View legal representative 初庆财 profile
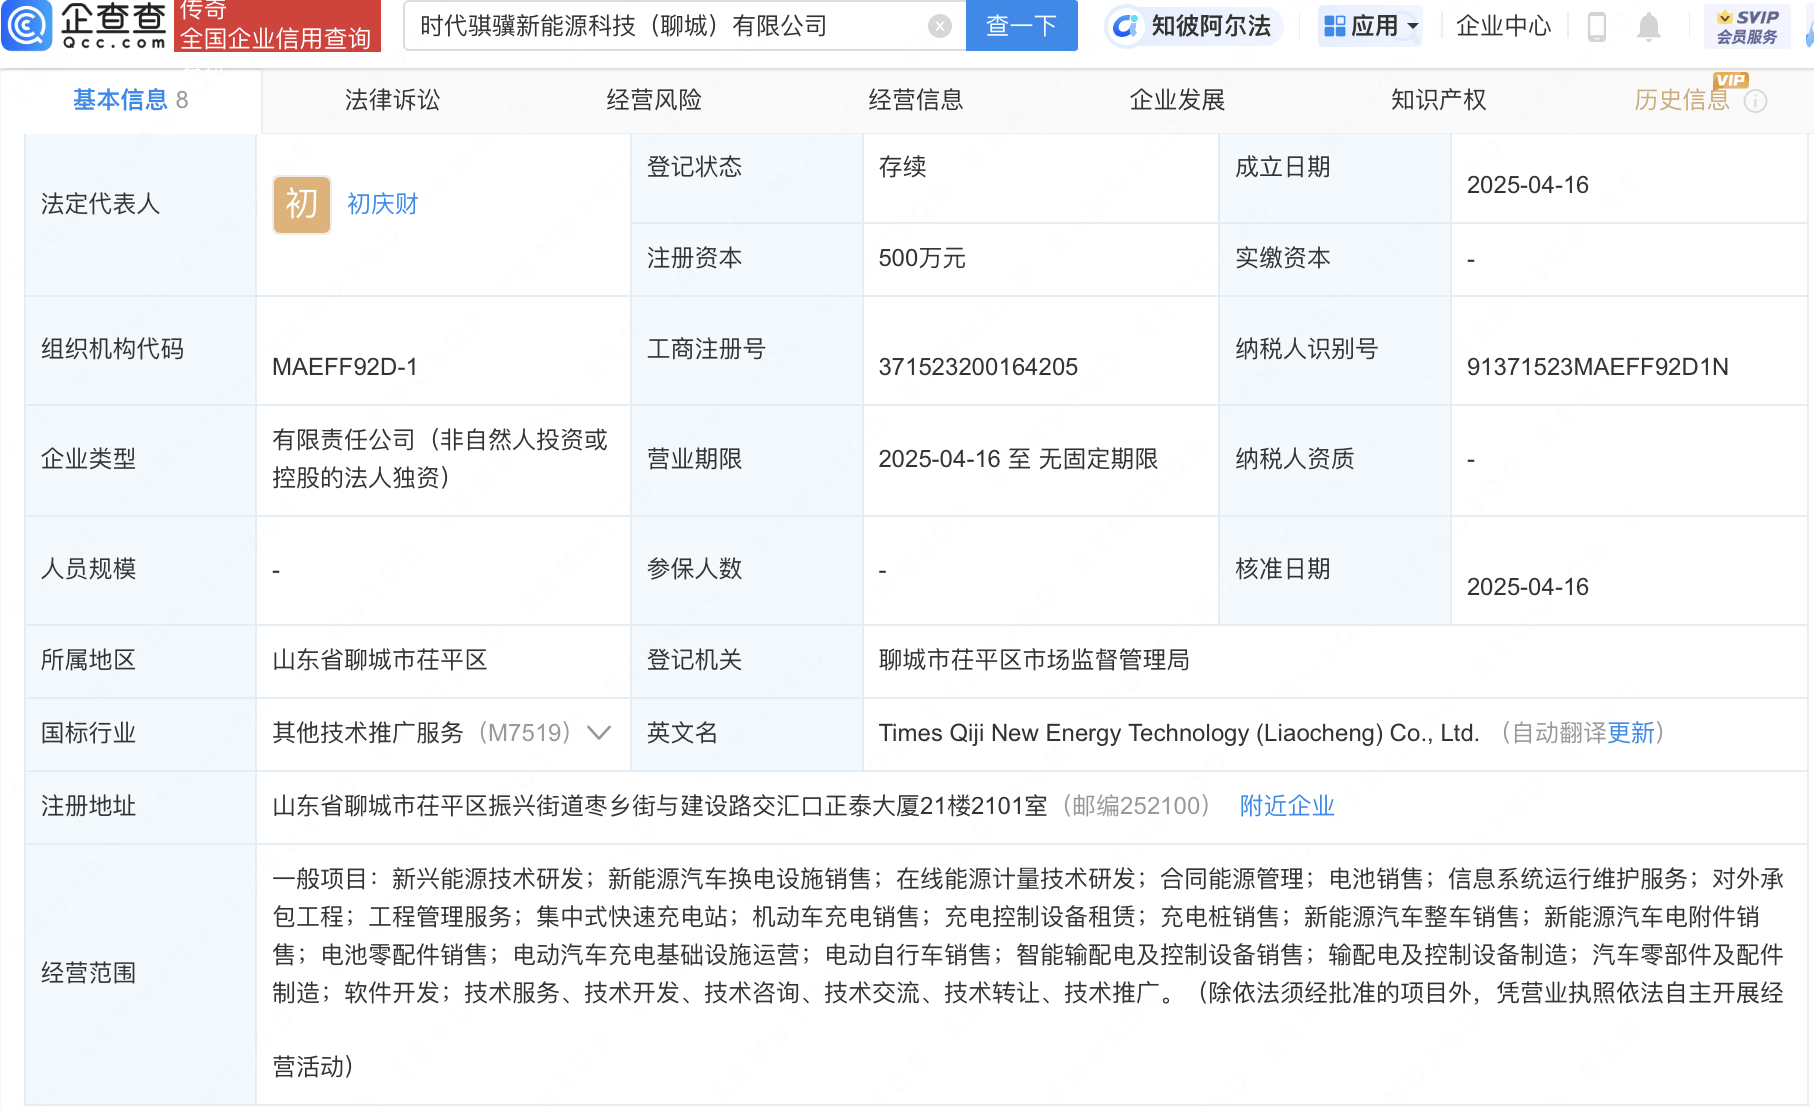 [381, 204]
